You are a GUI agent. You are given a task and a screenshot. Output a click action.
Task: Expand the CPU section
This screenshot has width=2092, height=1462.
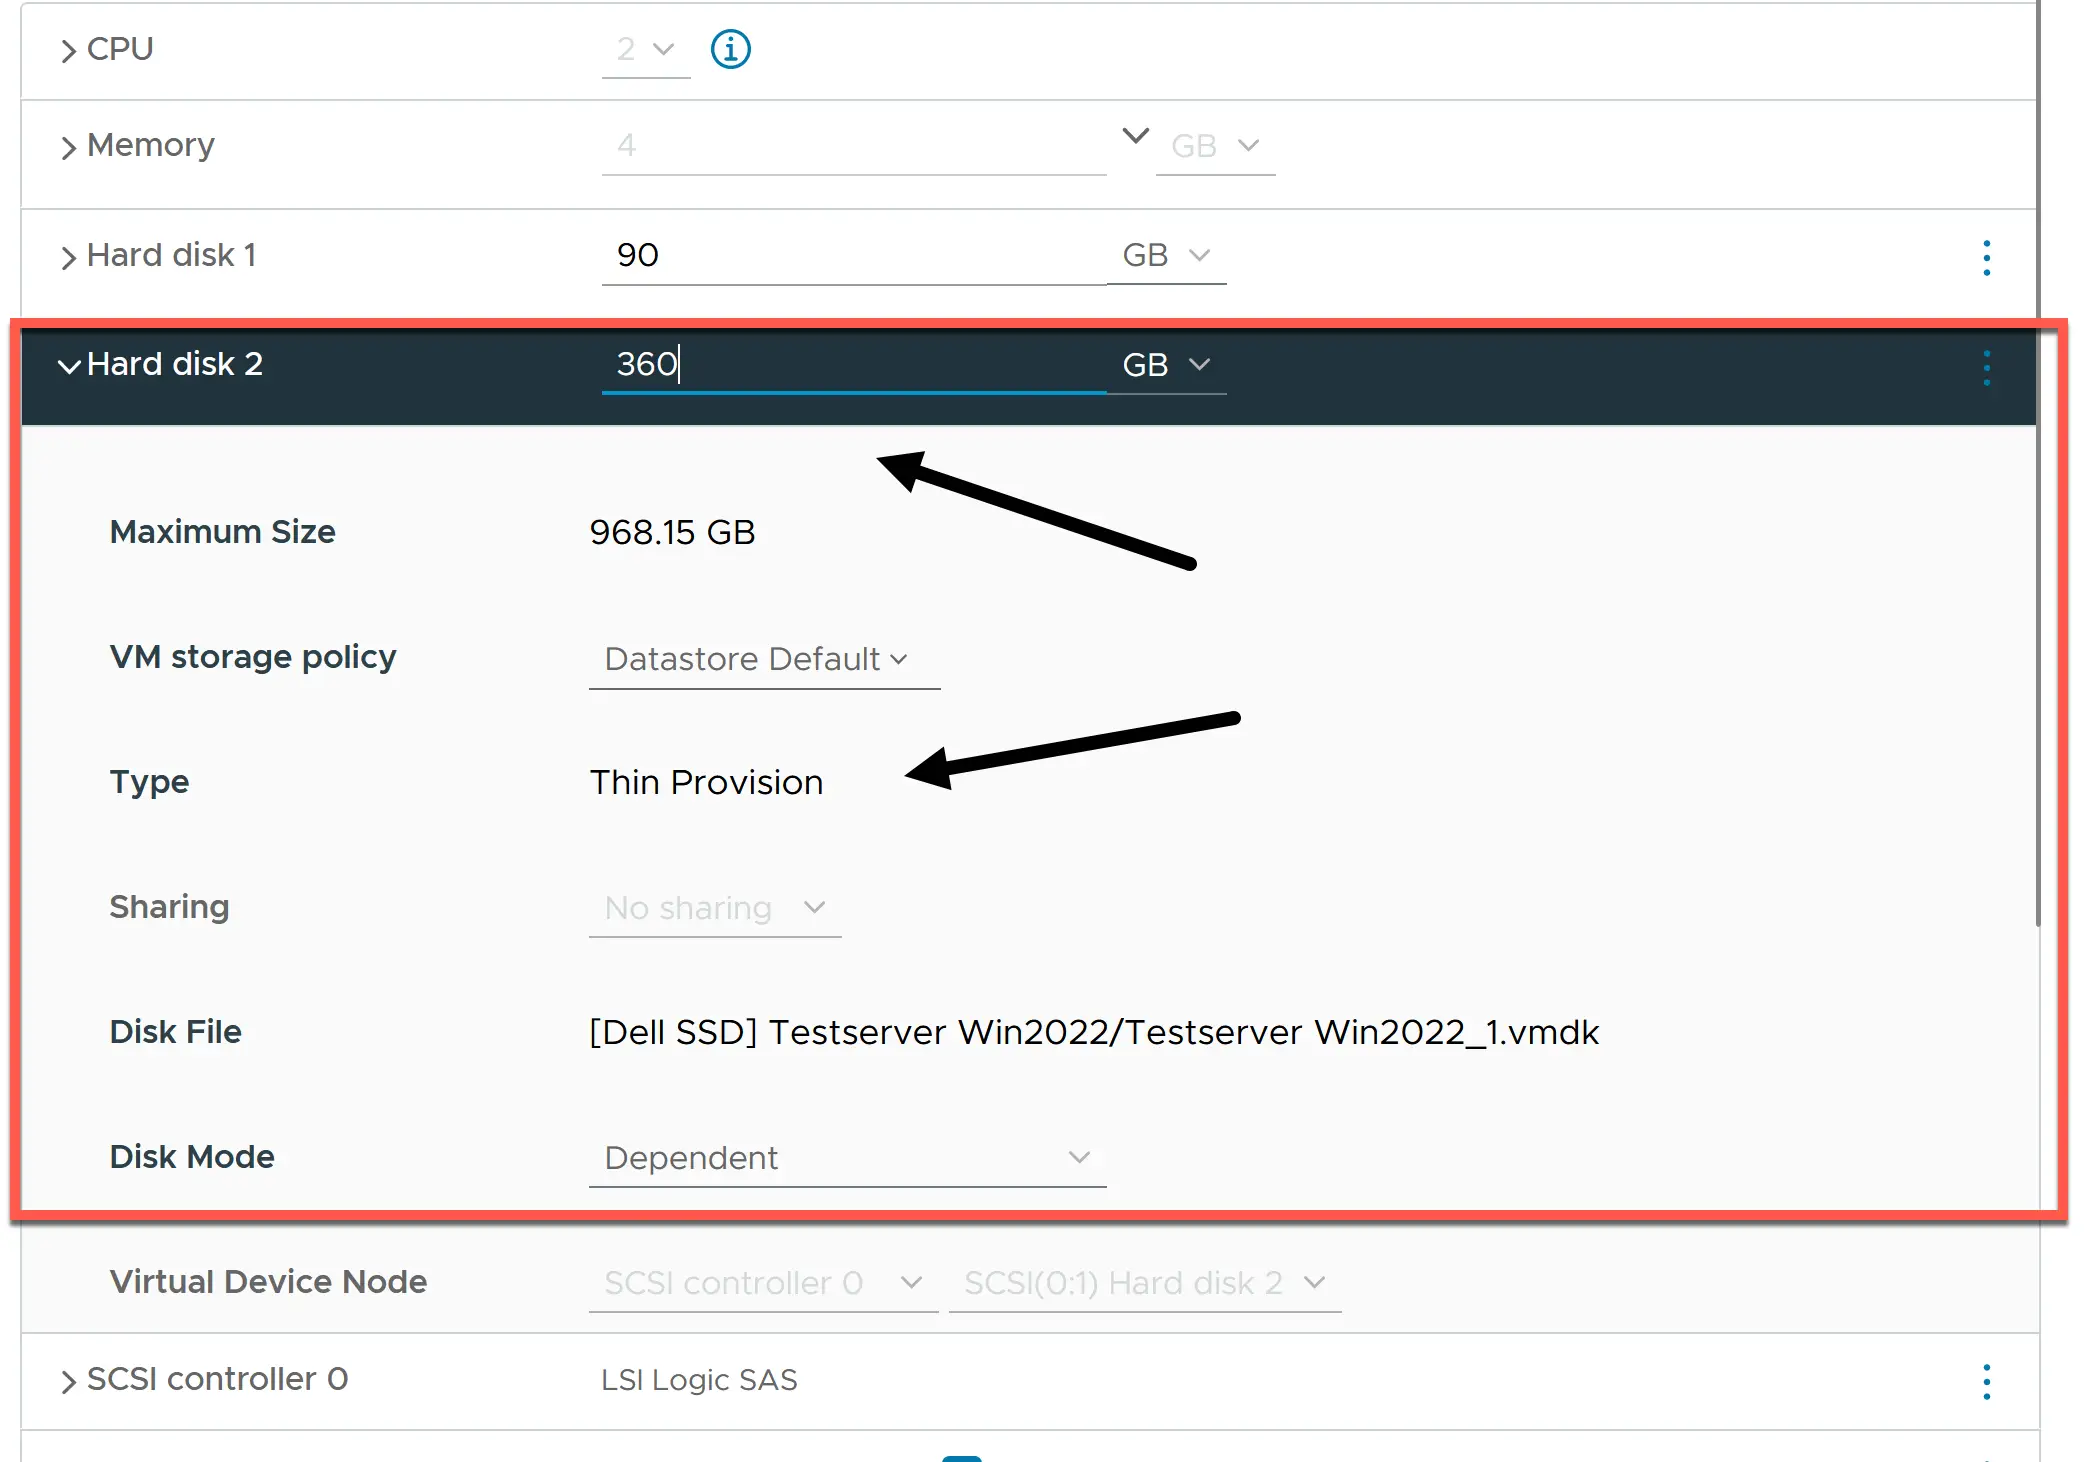(67, 49)
